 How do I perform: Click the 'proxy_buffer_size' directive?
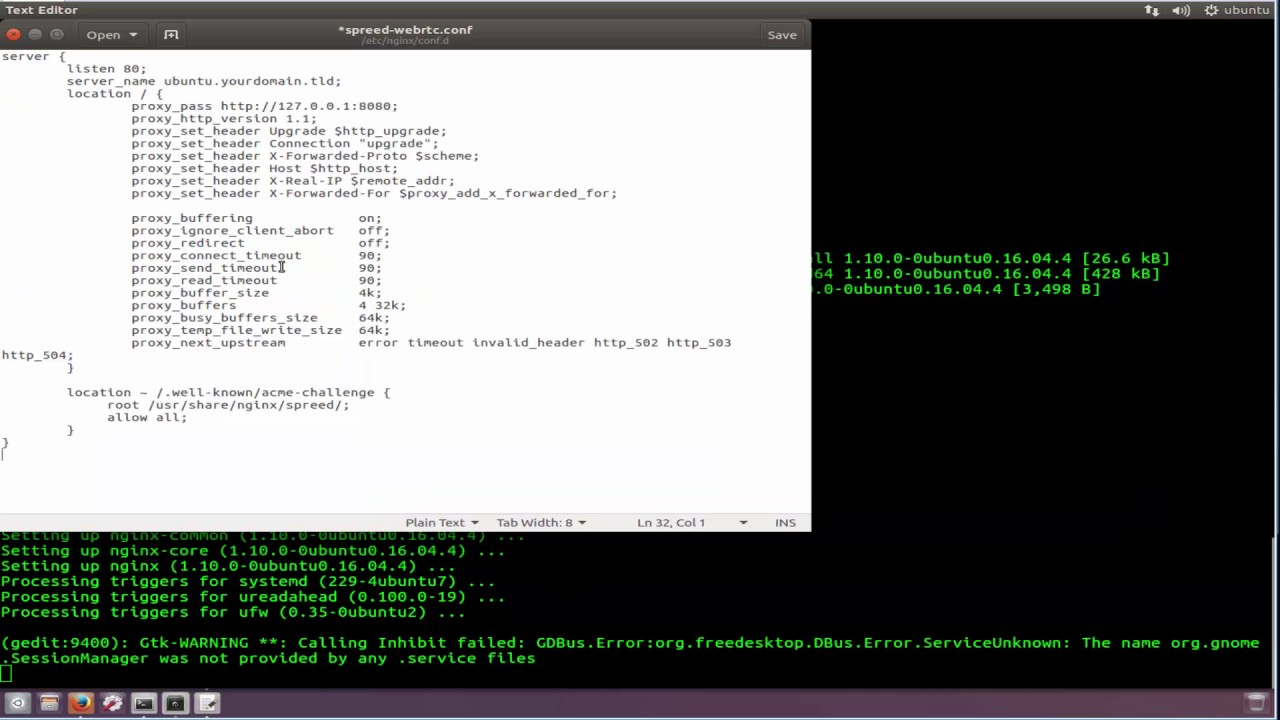(200, 293)
